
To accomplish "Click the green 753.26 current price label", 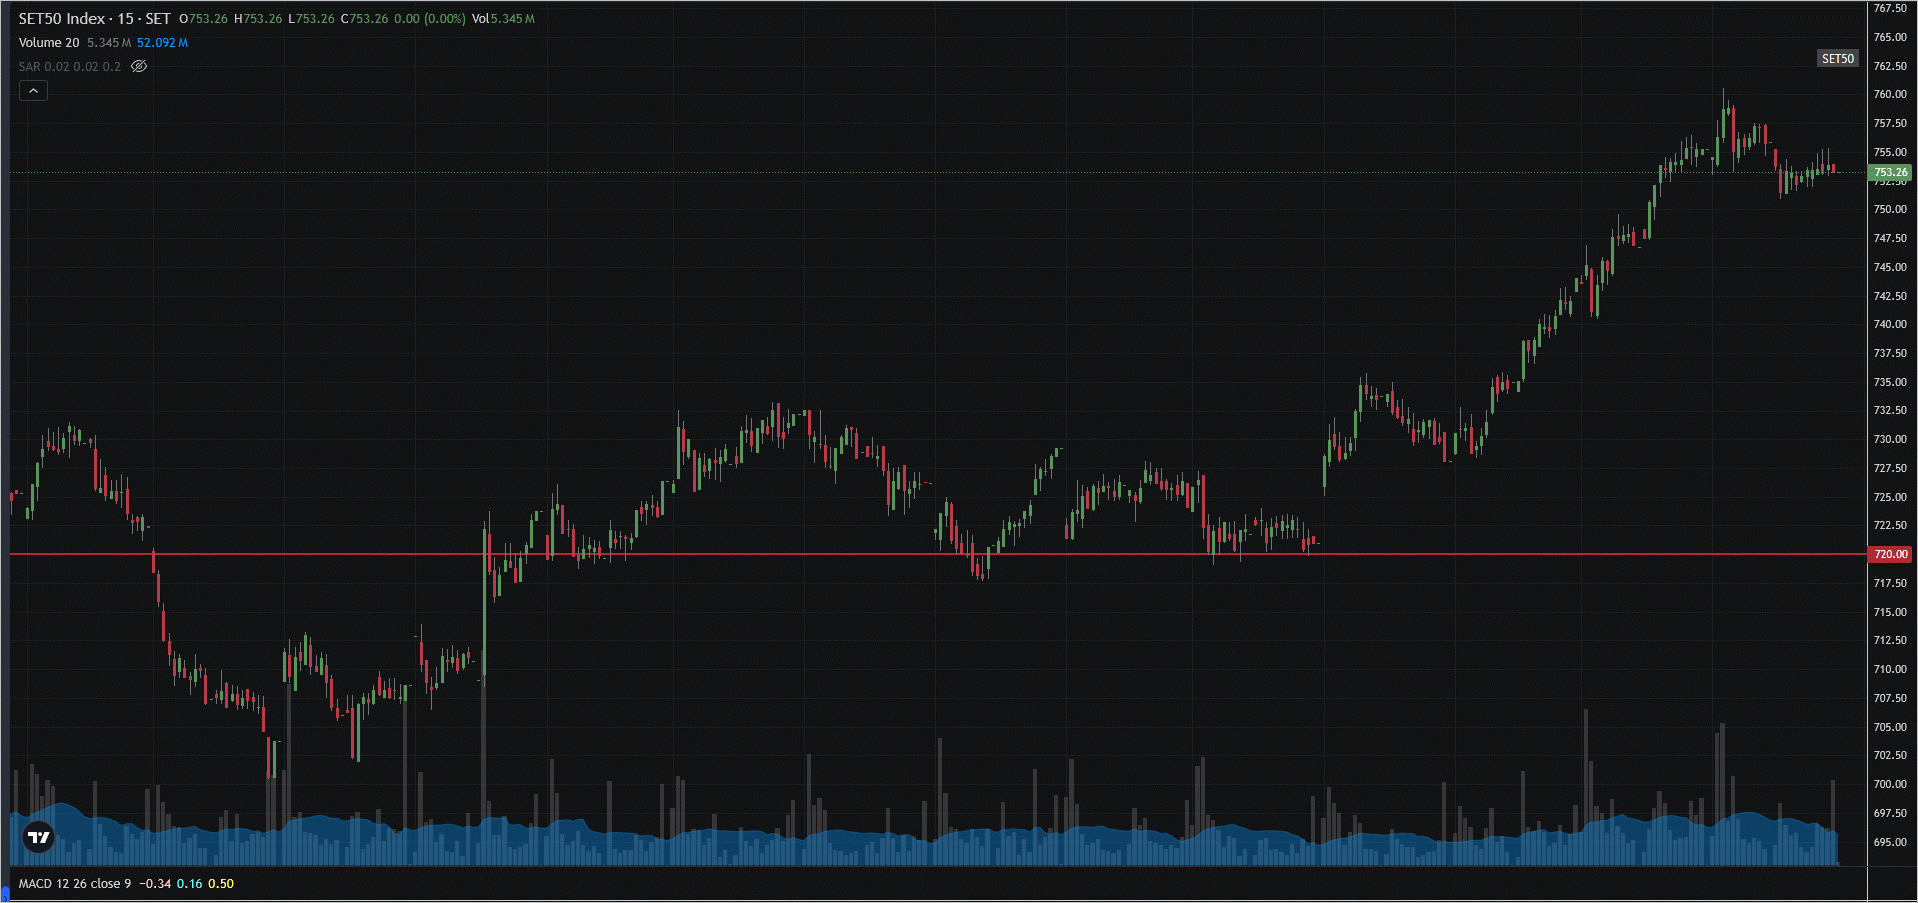I will [1890, 172].
